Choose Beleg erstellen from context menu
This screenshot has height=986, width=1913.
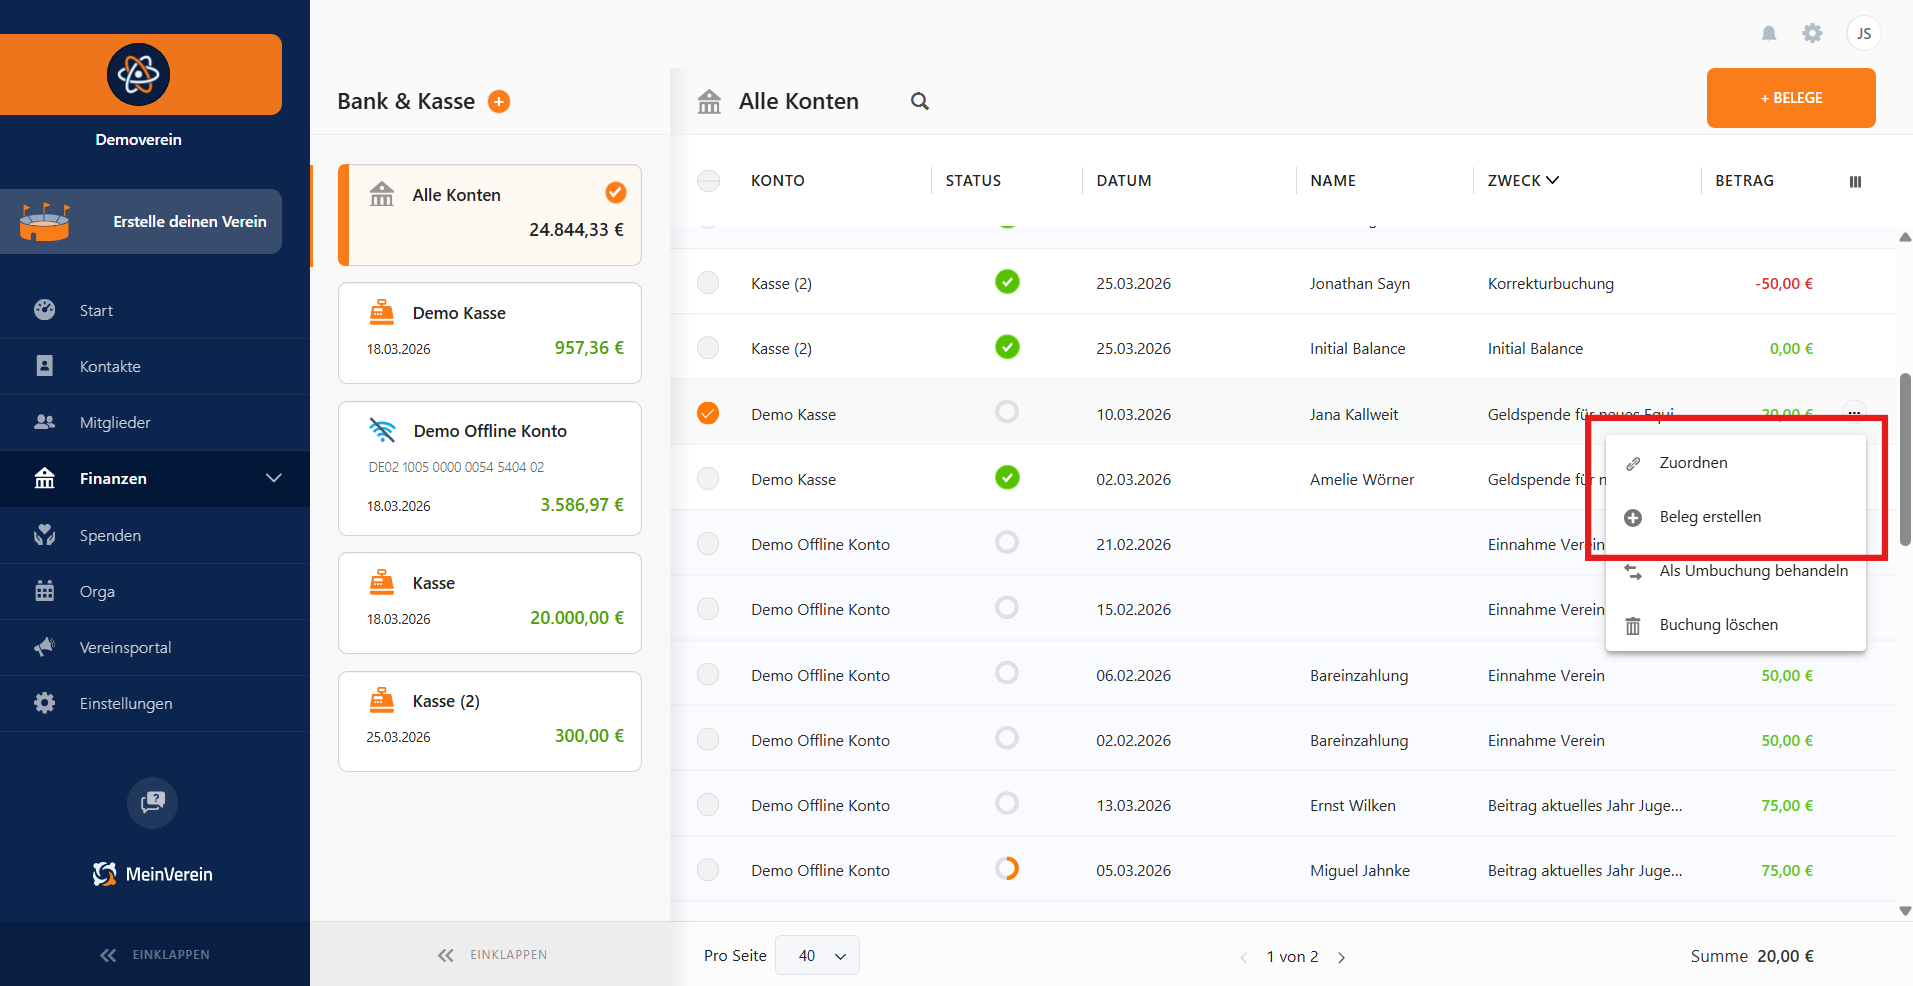(1710, 517)
